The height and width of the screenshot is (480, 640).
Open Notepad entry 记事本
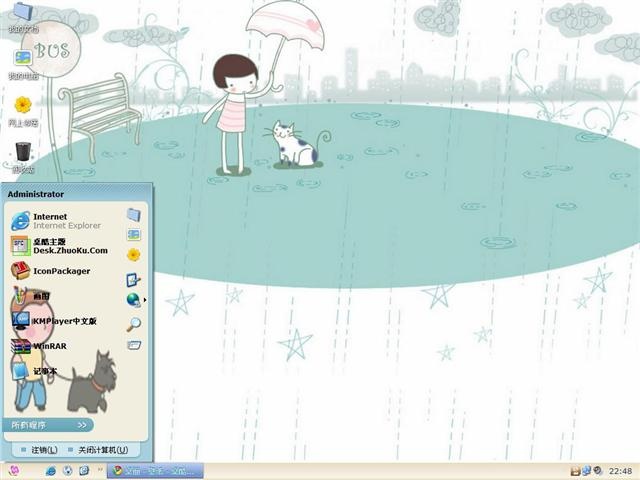pos(34,371)
